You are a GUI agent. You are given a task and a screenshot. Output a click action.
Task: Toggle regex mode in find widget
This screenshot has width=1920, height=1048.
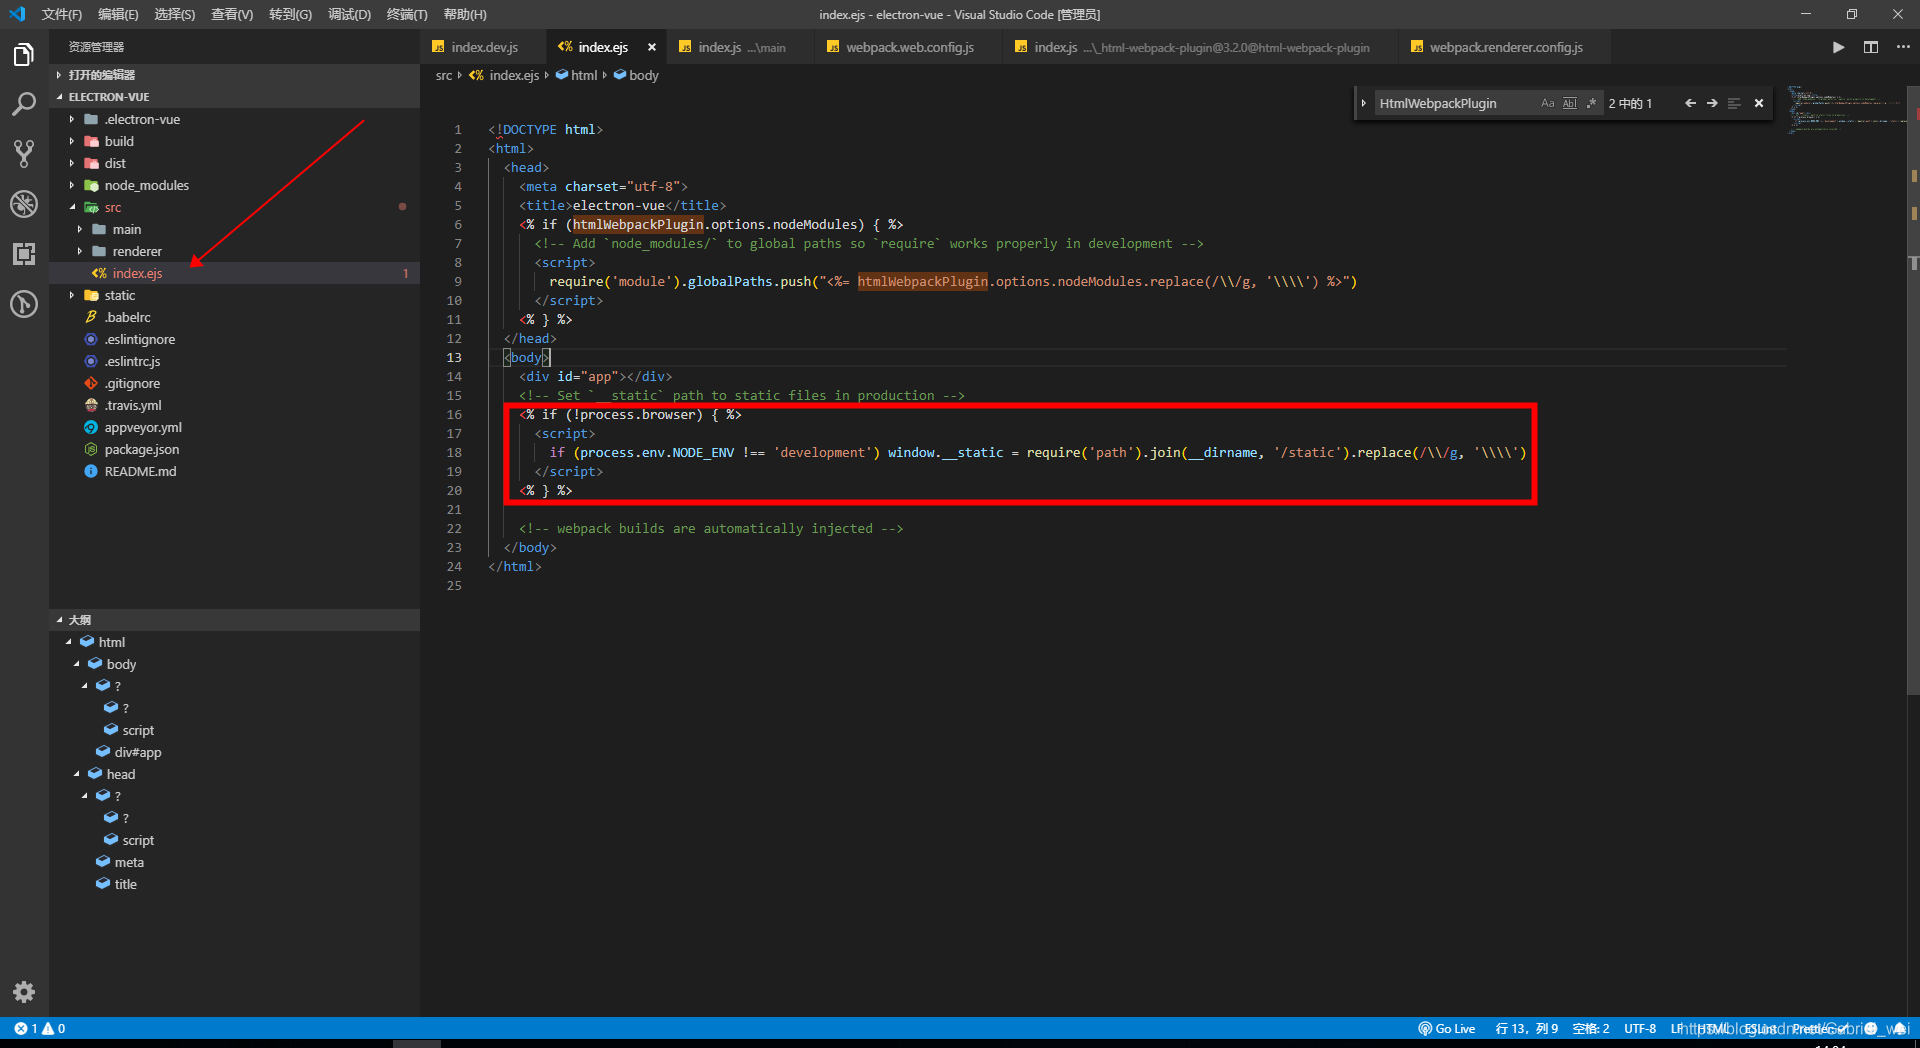(1591, 103)
